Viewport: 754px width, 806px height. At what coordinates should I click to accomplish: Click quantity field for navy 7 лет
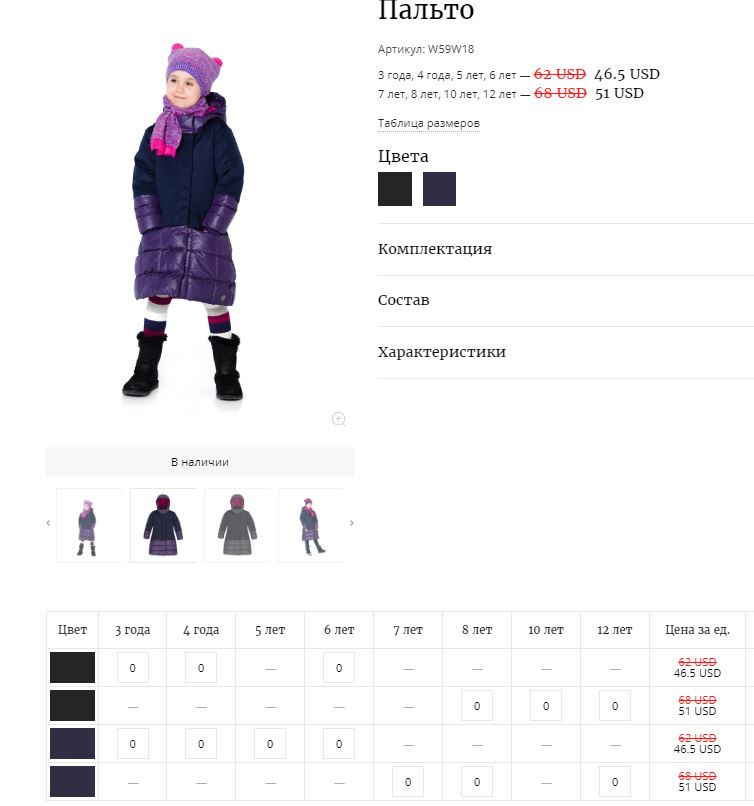(408, 782)
